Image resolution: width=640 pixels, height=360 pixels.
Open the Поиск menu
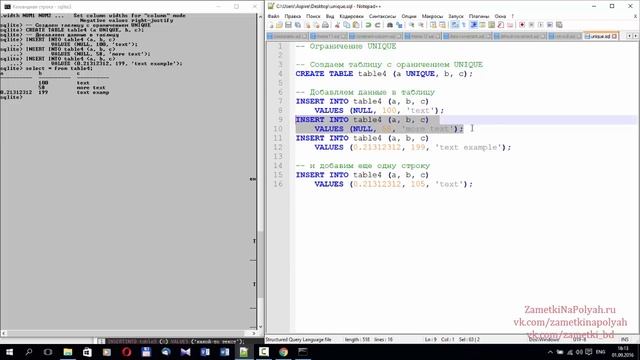coord(313,16)
